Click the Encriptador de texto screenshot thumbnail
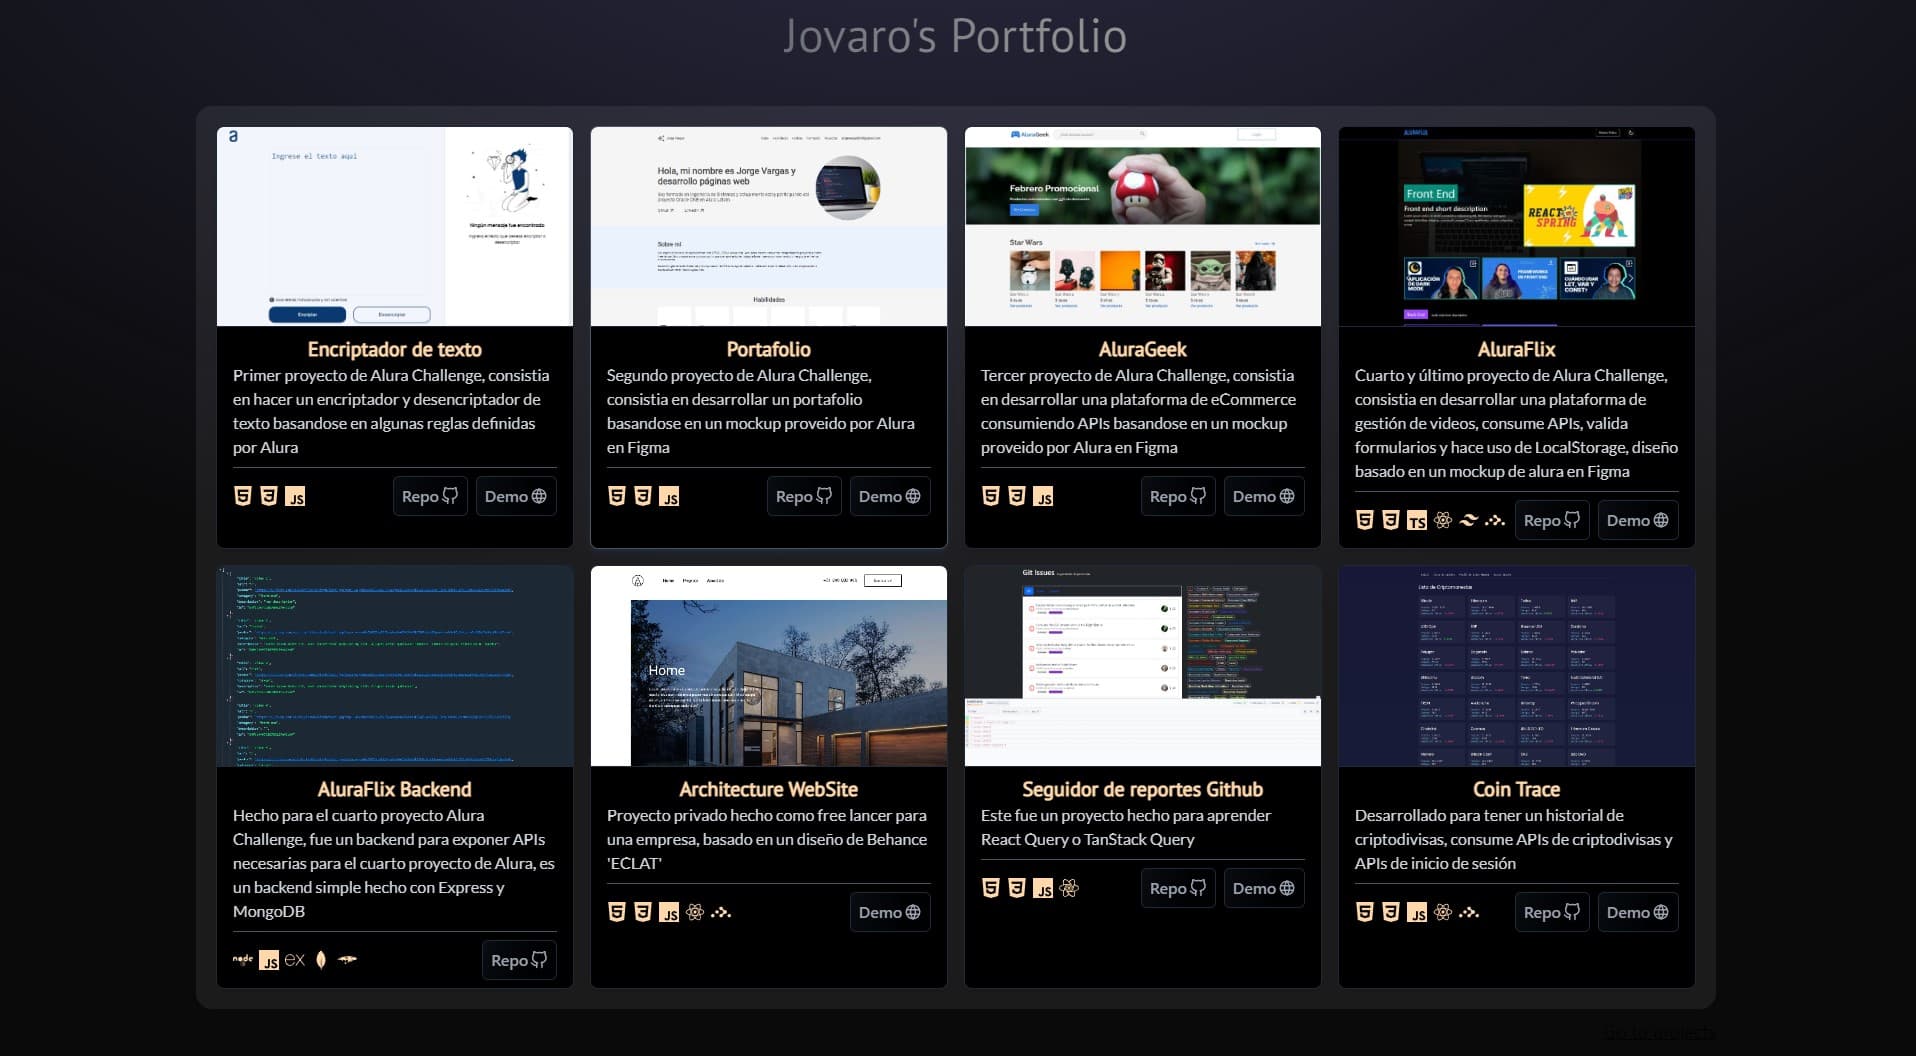 tap(395, 226)
